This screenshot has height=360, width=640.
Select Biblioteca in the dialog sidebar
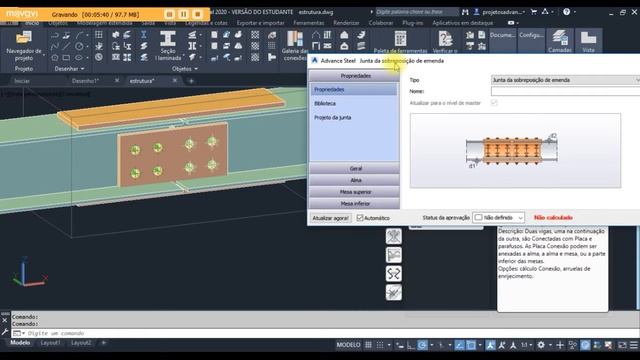pyautogui.click(x=325, y=104)
